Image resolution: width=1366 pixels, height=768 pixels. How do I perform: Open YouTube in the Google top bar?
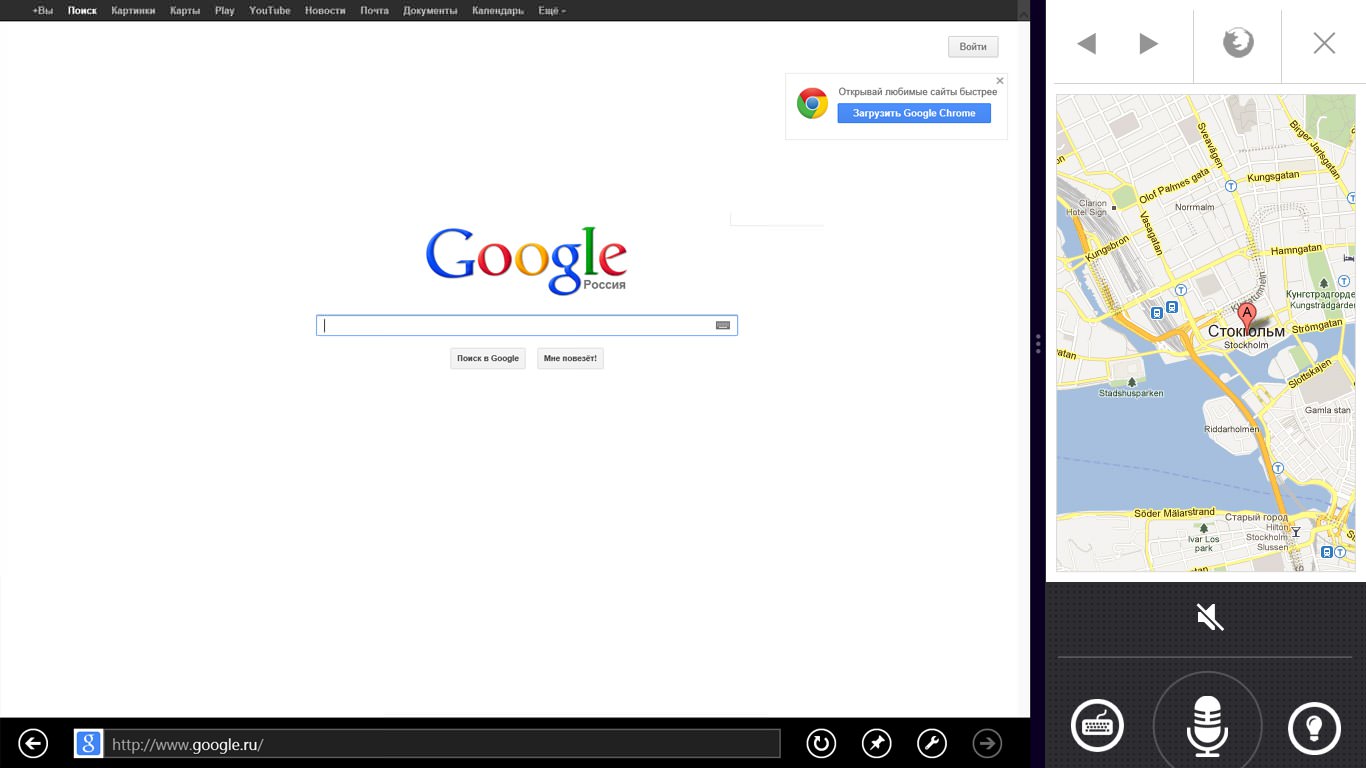click(270, 10)
